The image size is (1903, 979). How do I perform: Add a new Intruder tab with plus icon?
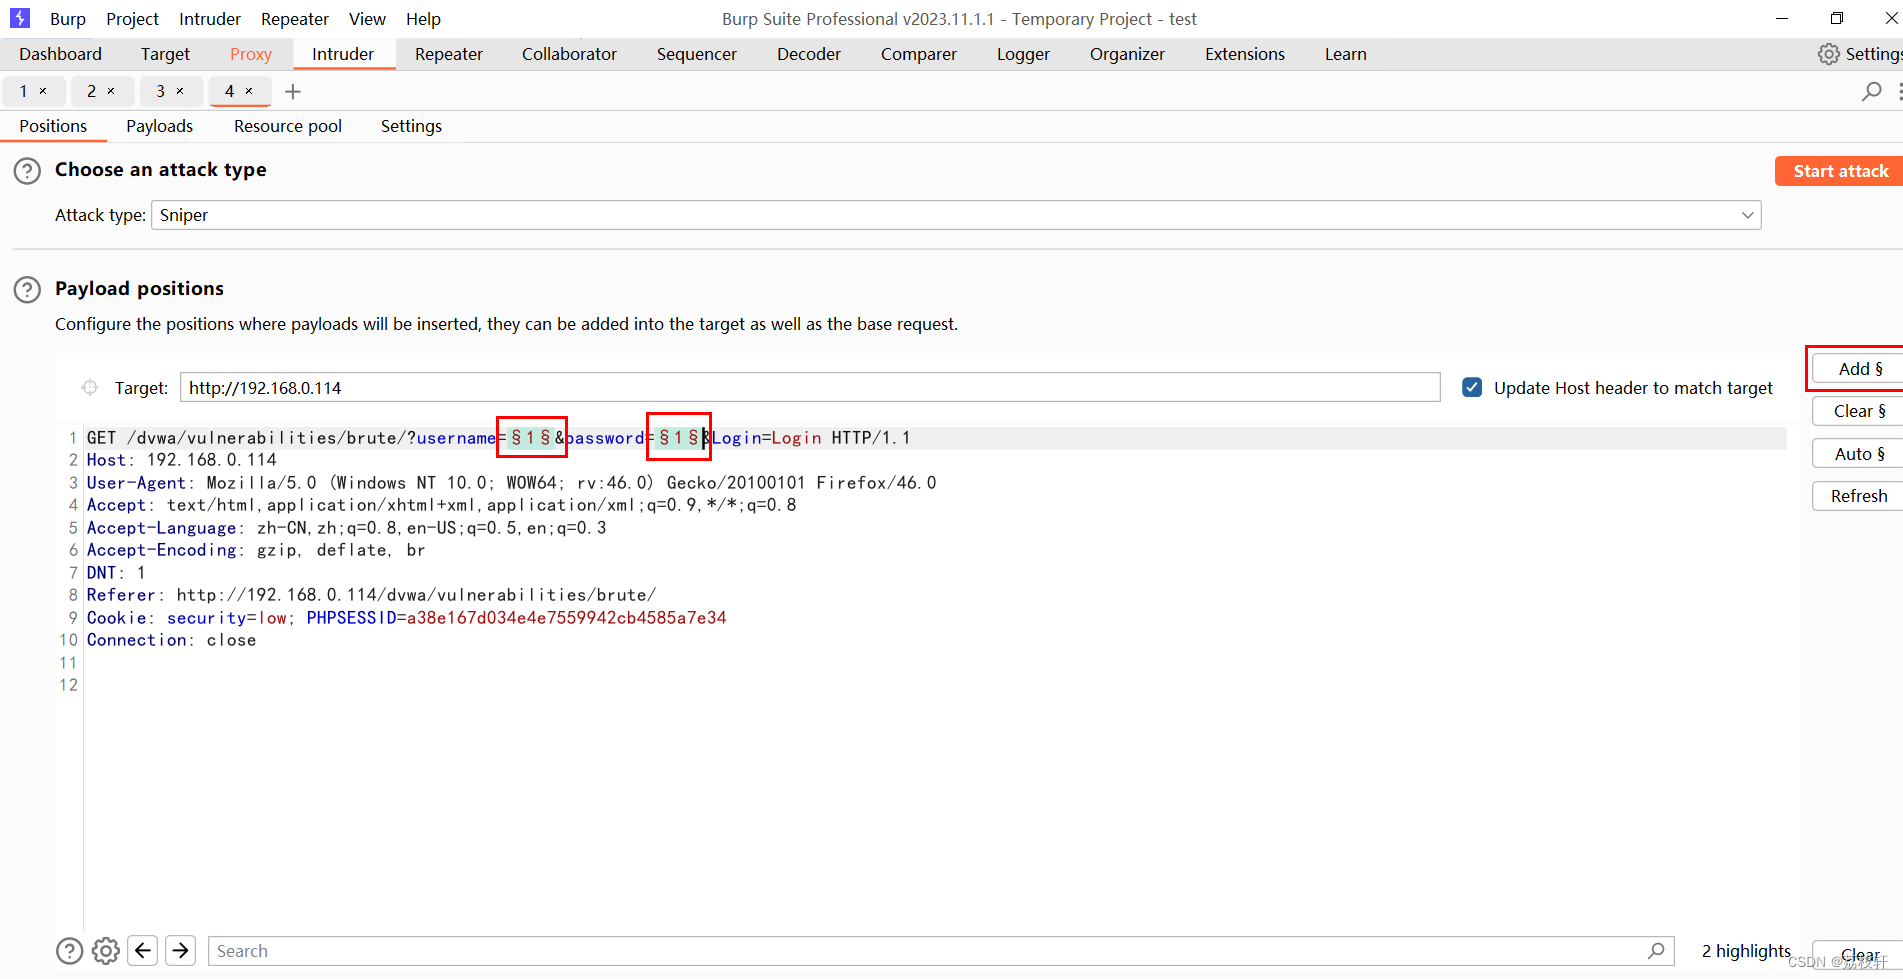293,92
